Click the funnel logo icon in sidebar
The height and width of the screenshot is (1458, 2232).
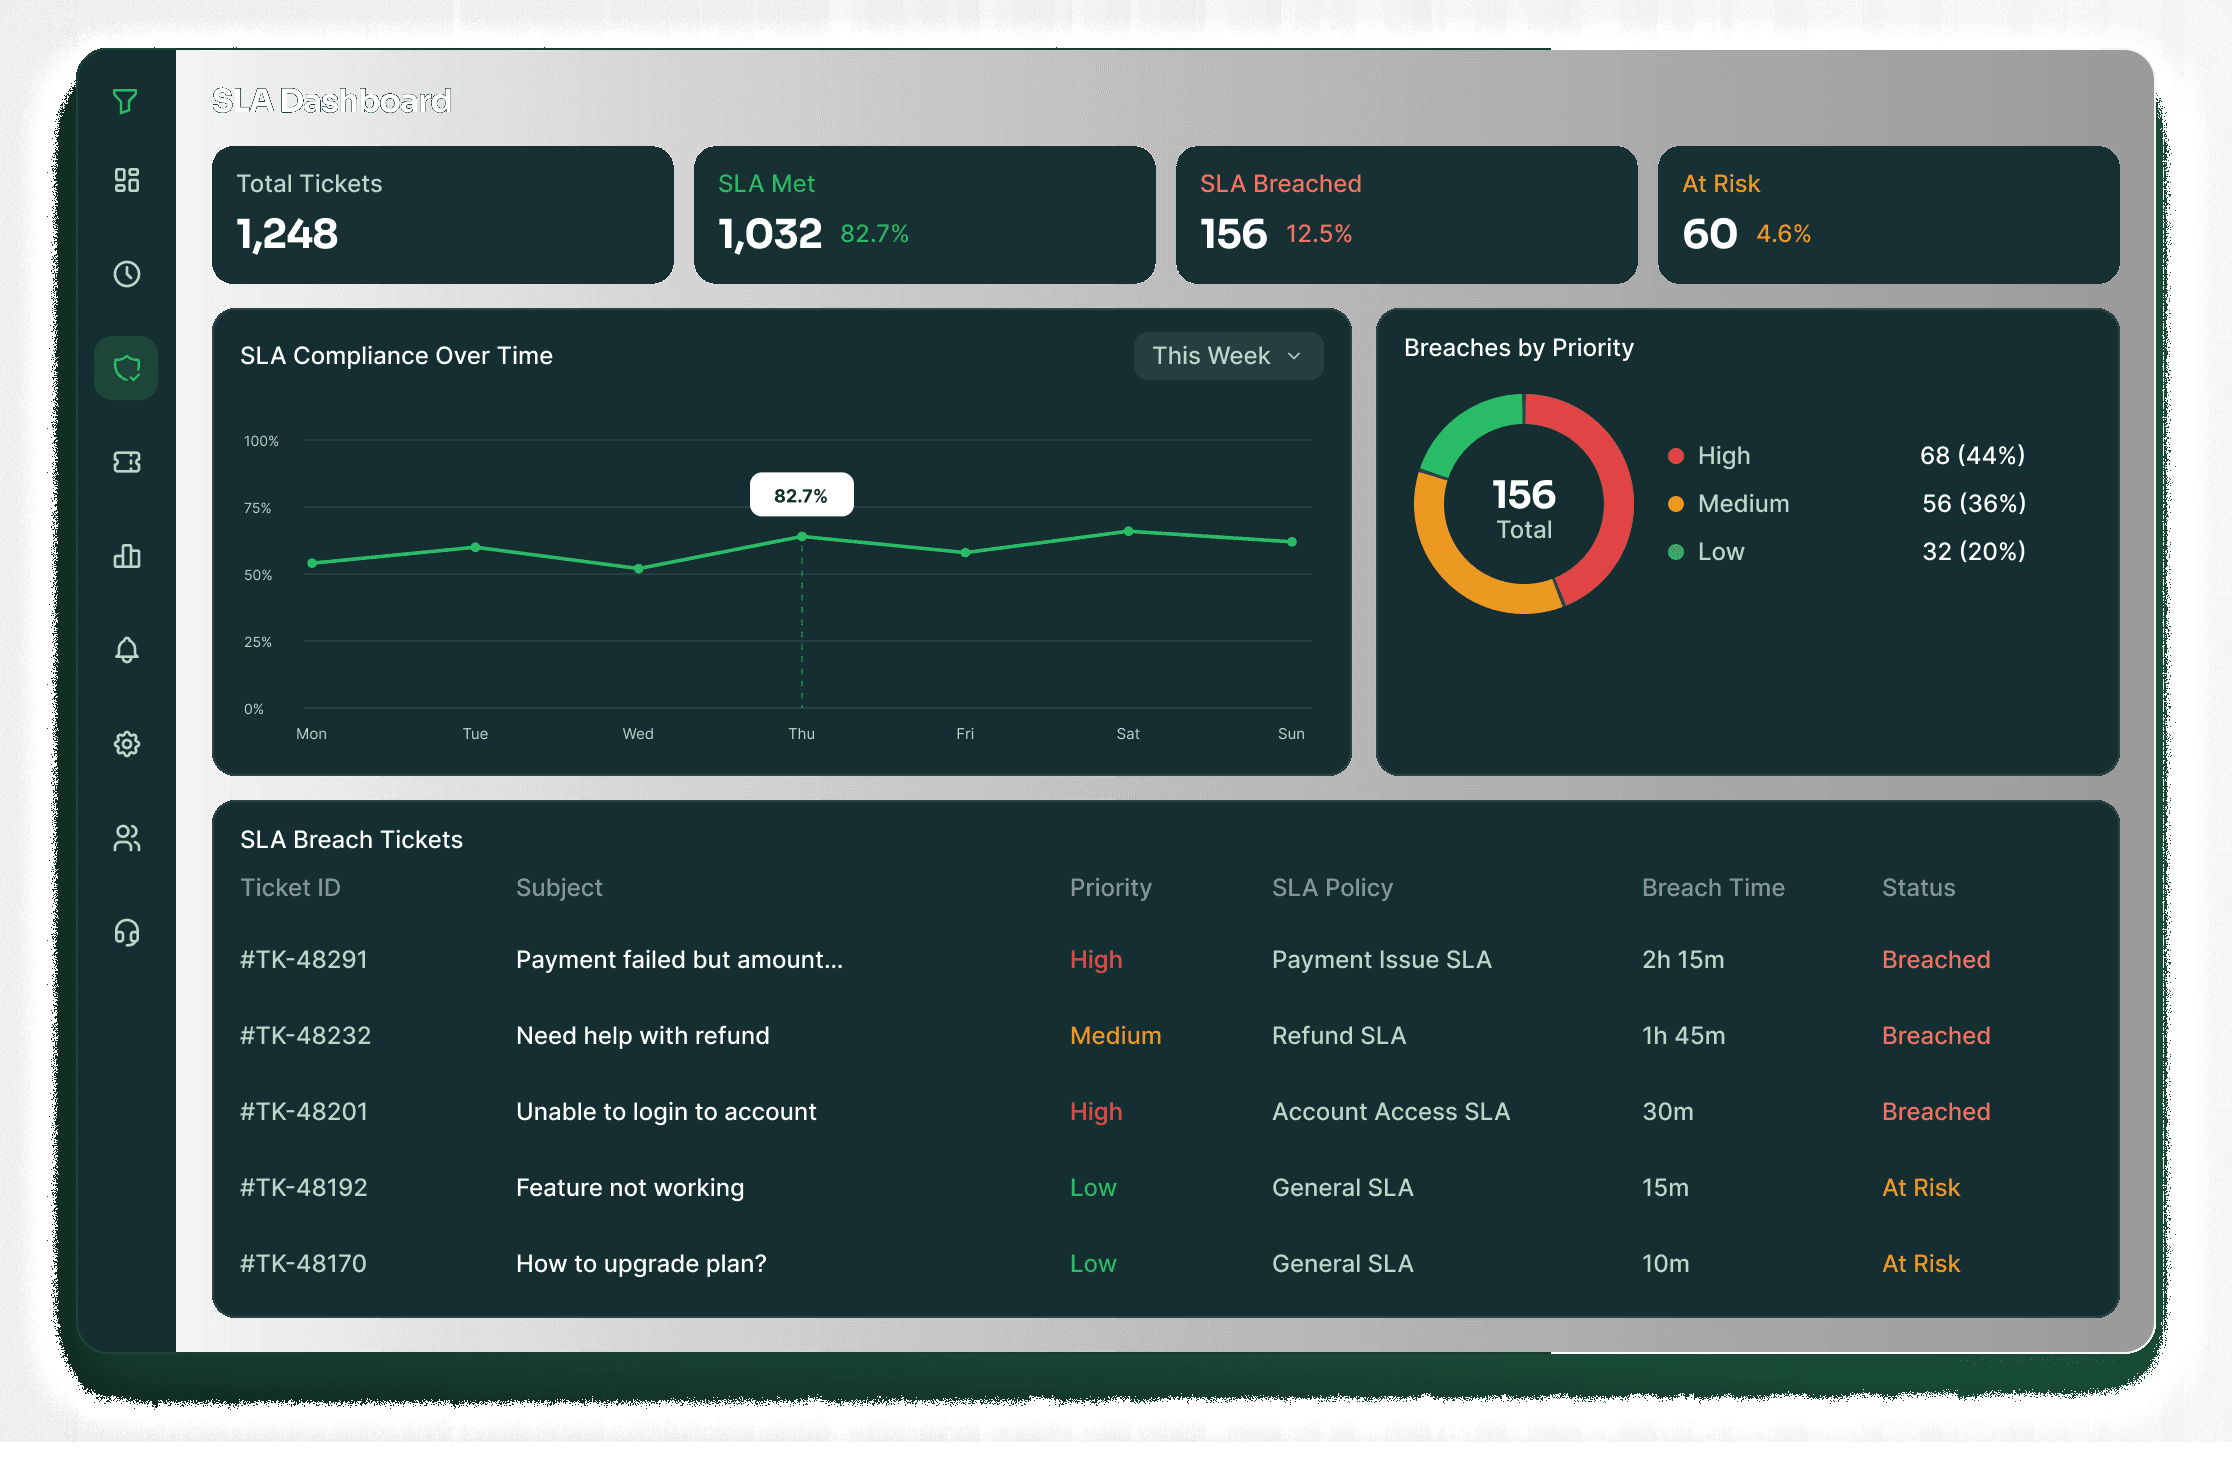click(125, 101)
